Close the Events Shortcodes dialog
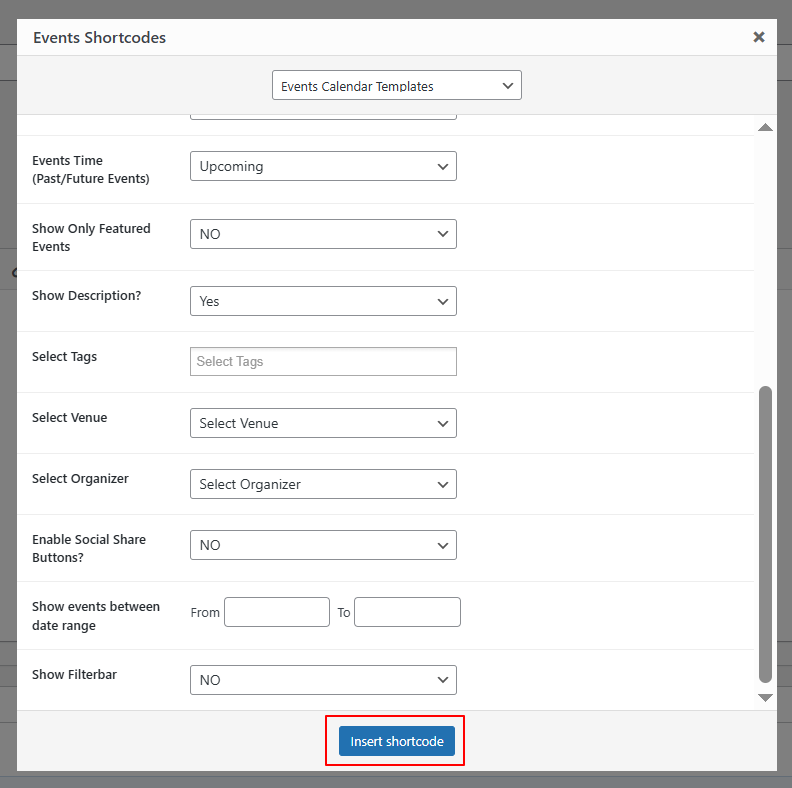The width and height of the screenshot is (792, 788). click(758, 37)
